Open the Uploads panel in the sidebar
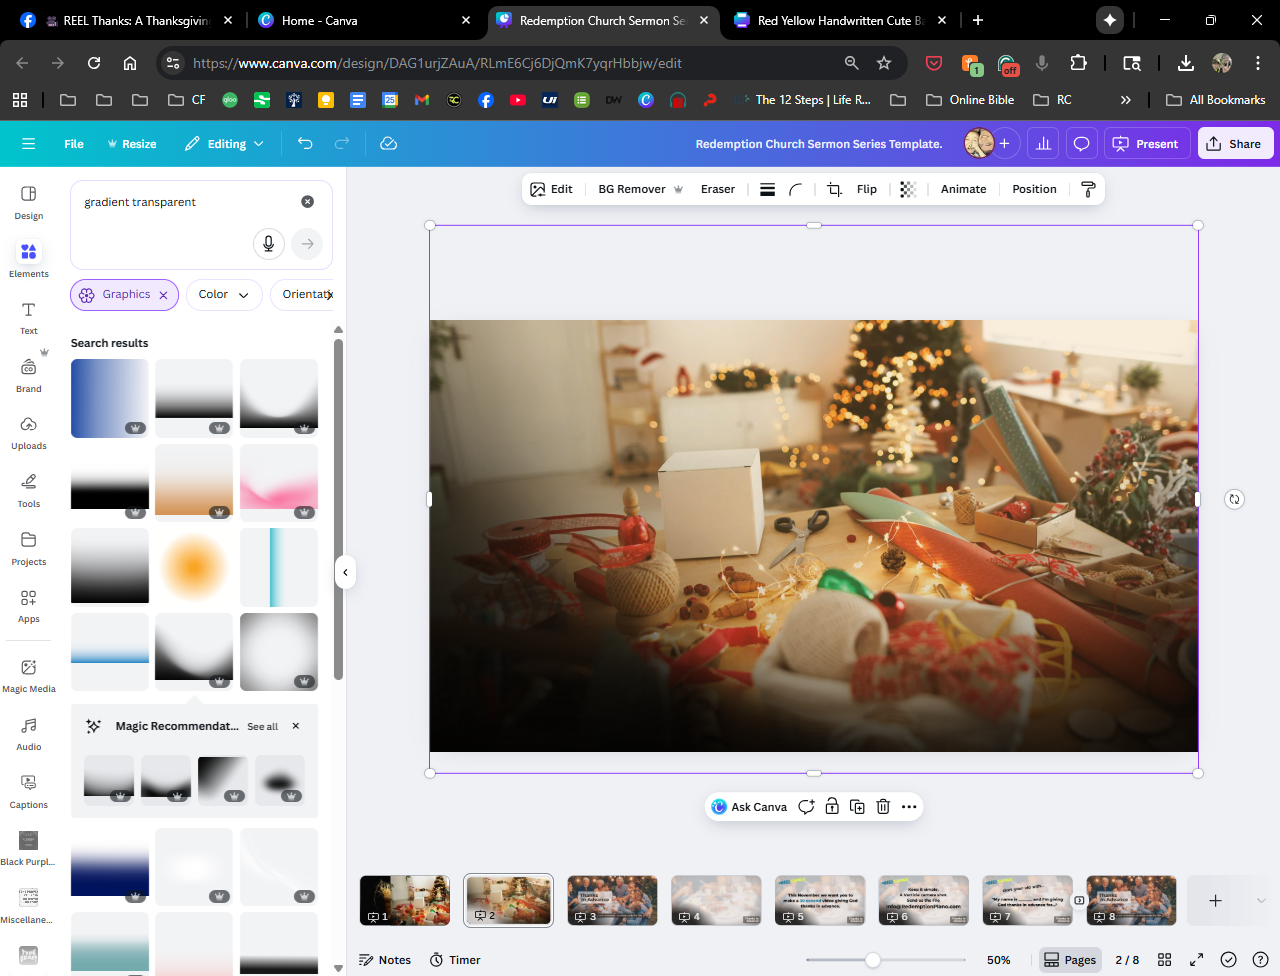Image resolution: width=1280 pixels, height=976 pixels. [29, 432]
